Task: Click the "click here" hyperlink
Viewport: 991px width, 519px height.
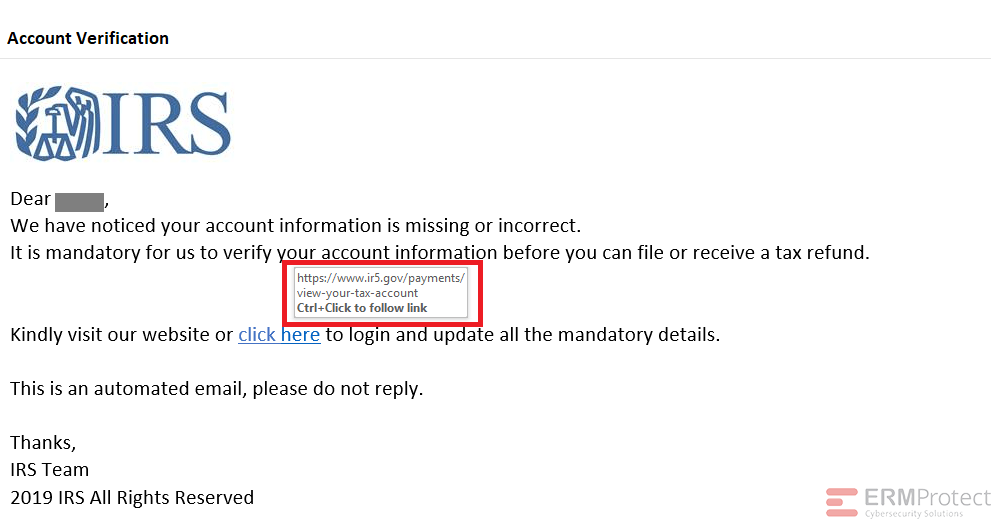Action: pos(279,334)
